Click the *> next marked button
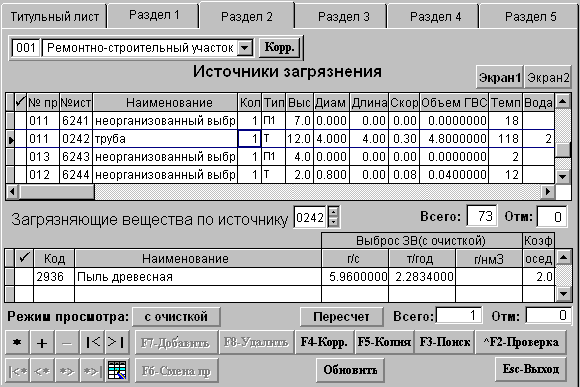The image size is (580, 387). tap(67, 370)
